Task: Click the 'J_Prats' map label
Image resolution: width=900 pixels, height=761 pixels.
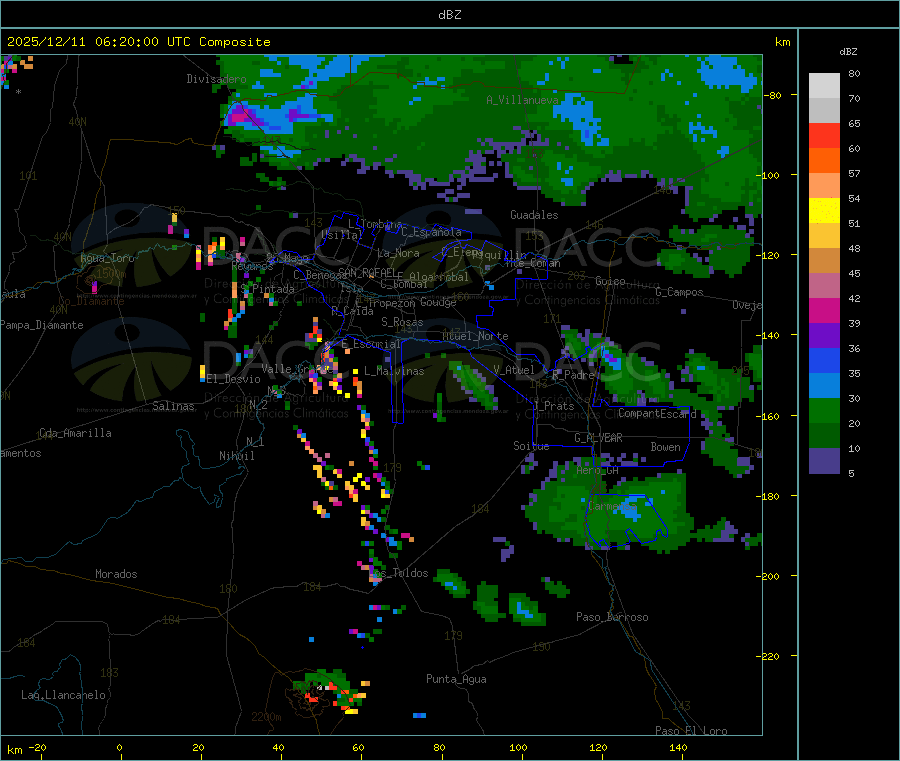Action: [x=553, y=405]
